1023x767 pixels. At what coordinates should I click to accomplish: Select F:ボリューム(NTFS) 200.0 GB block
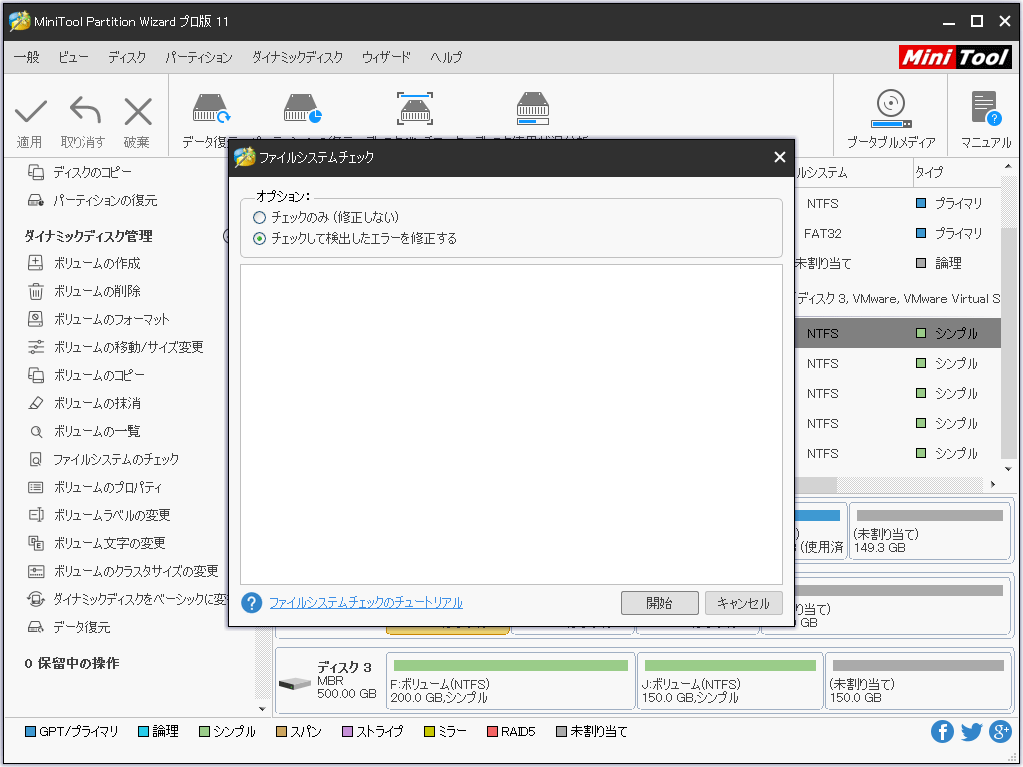(511, 682)
